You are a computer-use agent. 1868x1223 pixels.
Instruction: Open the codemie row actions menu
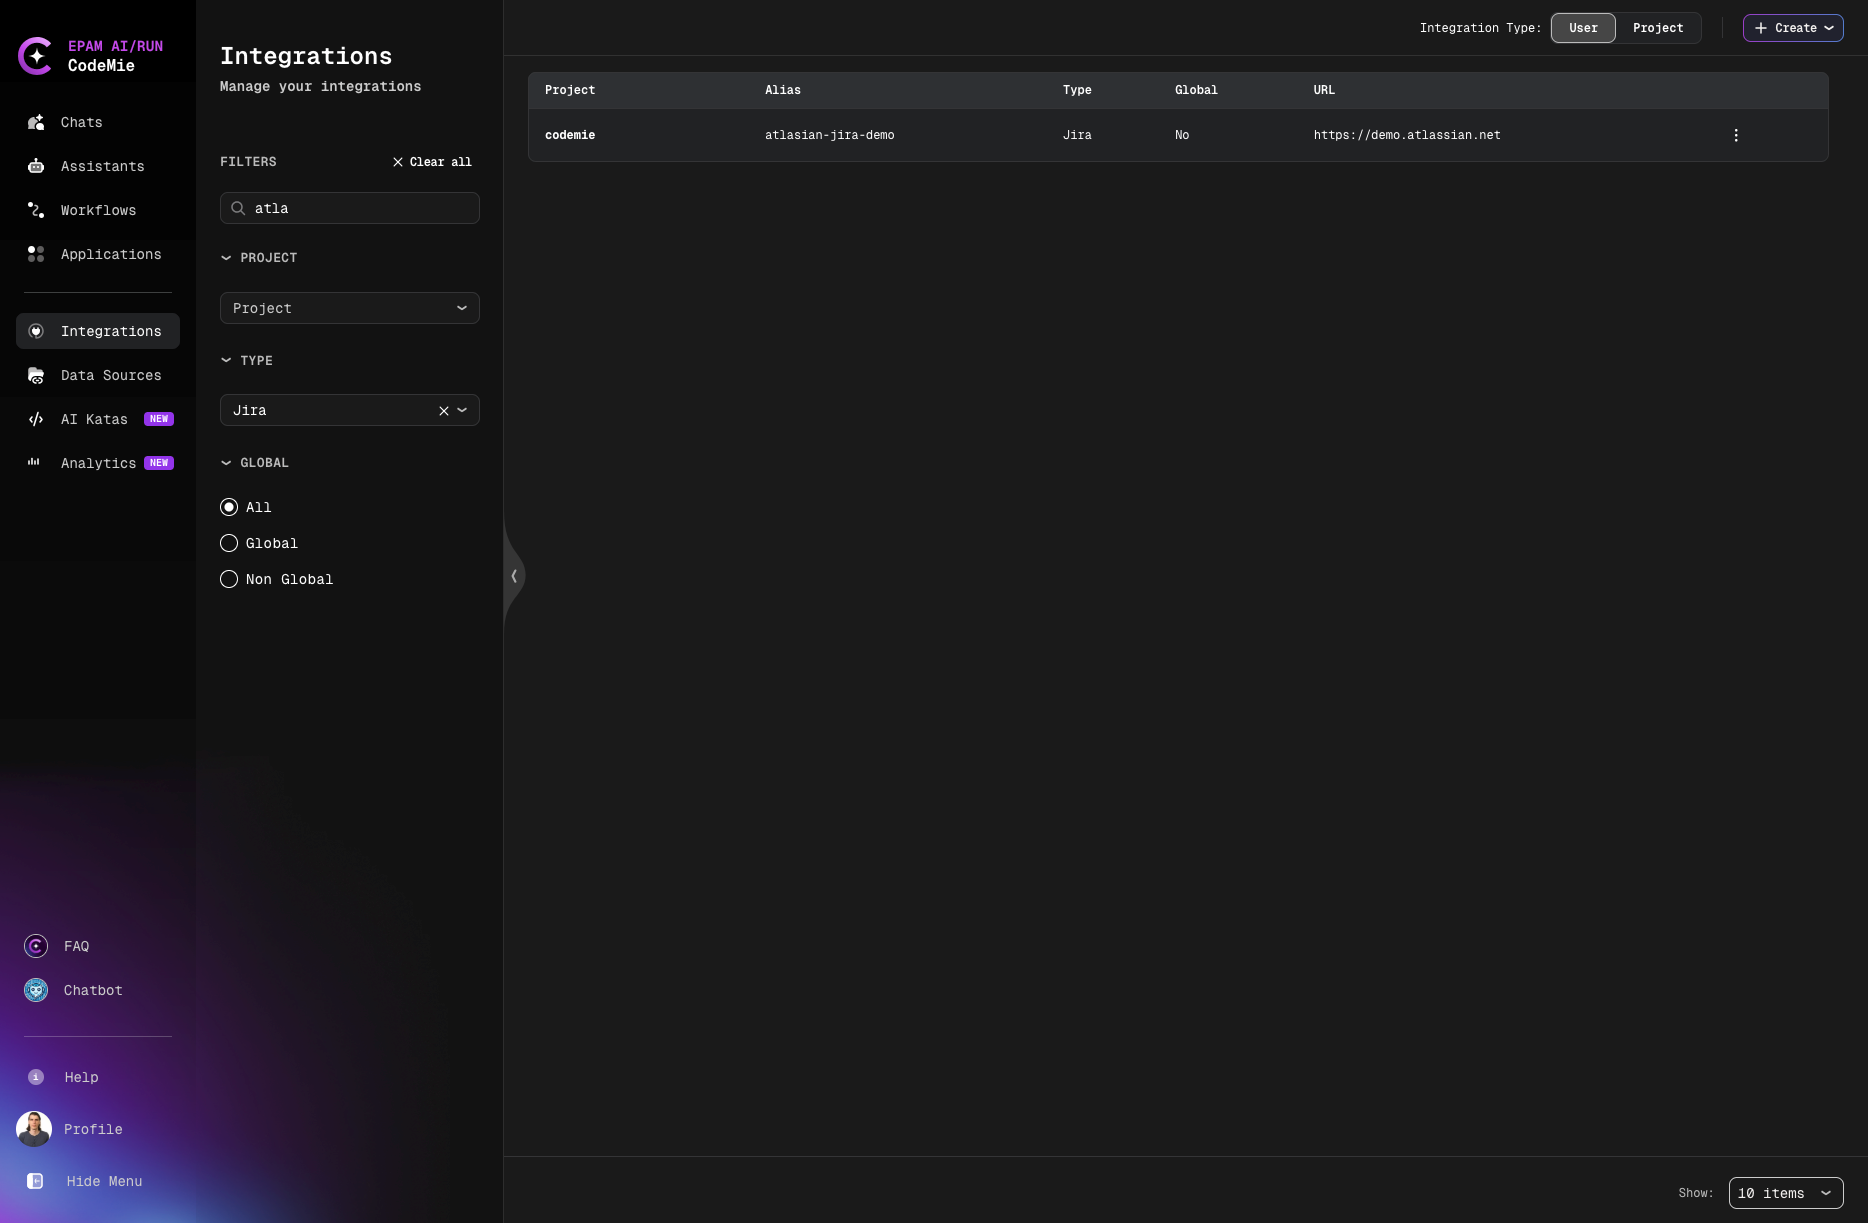[x=1736, y=135]
